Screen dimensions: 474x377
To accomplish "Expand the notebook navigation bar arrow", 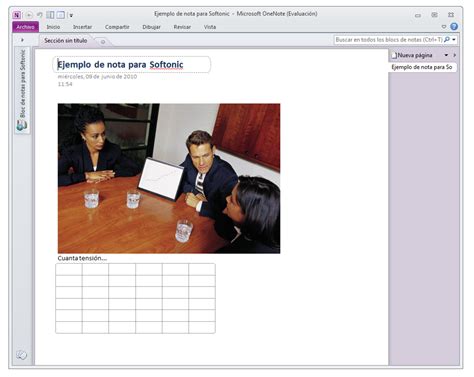I will tap(22, 40).
